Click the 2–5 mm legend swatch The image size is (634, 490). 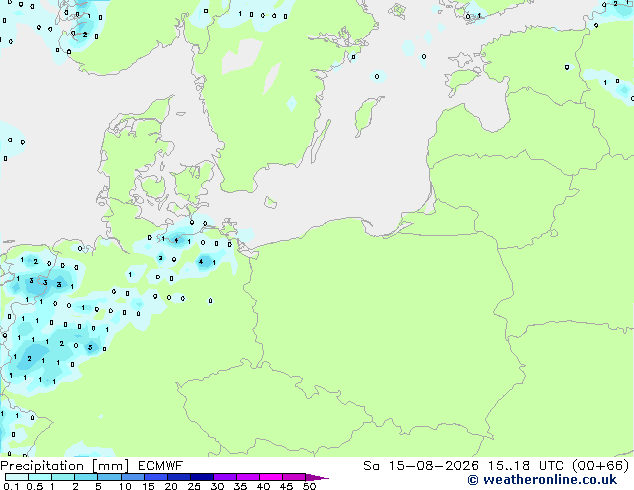86,477
